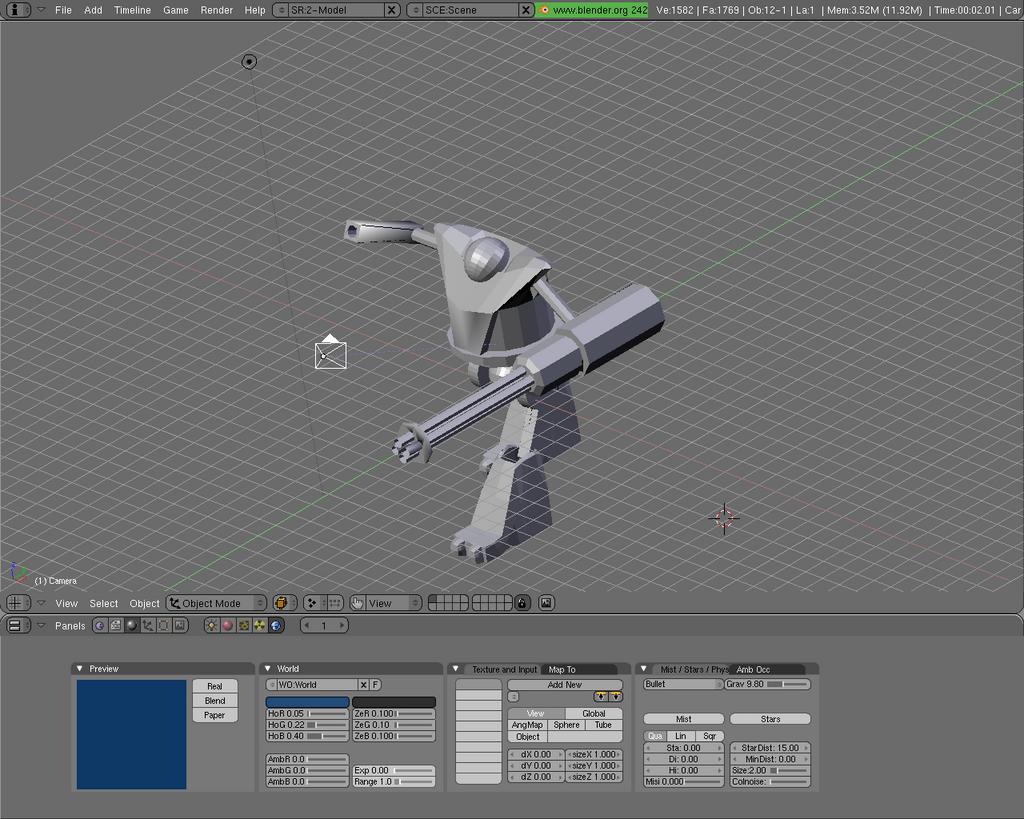Screen dimensions: 1024x819
Task: Switch to the Scene context icon
Action: pyautogui.click(x=180, y=626)
